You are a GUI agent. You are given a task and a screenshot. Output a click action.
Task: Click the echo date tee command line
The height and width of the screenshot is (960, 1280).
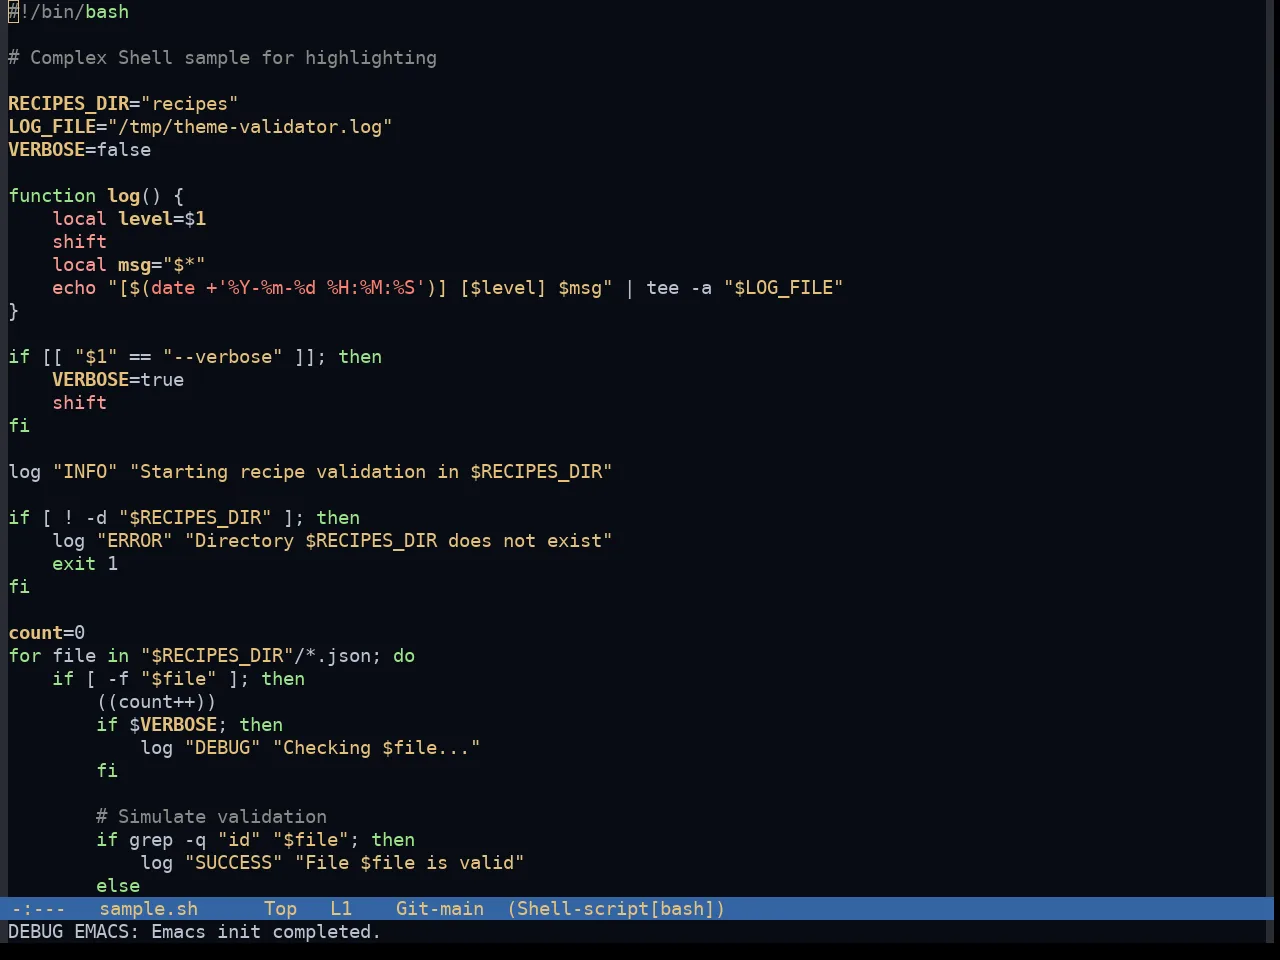pyautogui.click(x=448, y=288)
